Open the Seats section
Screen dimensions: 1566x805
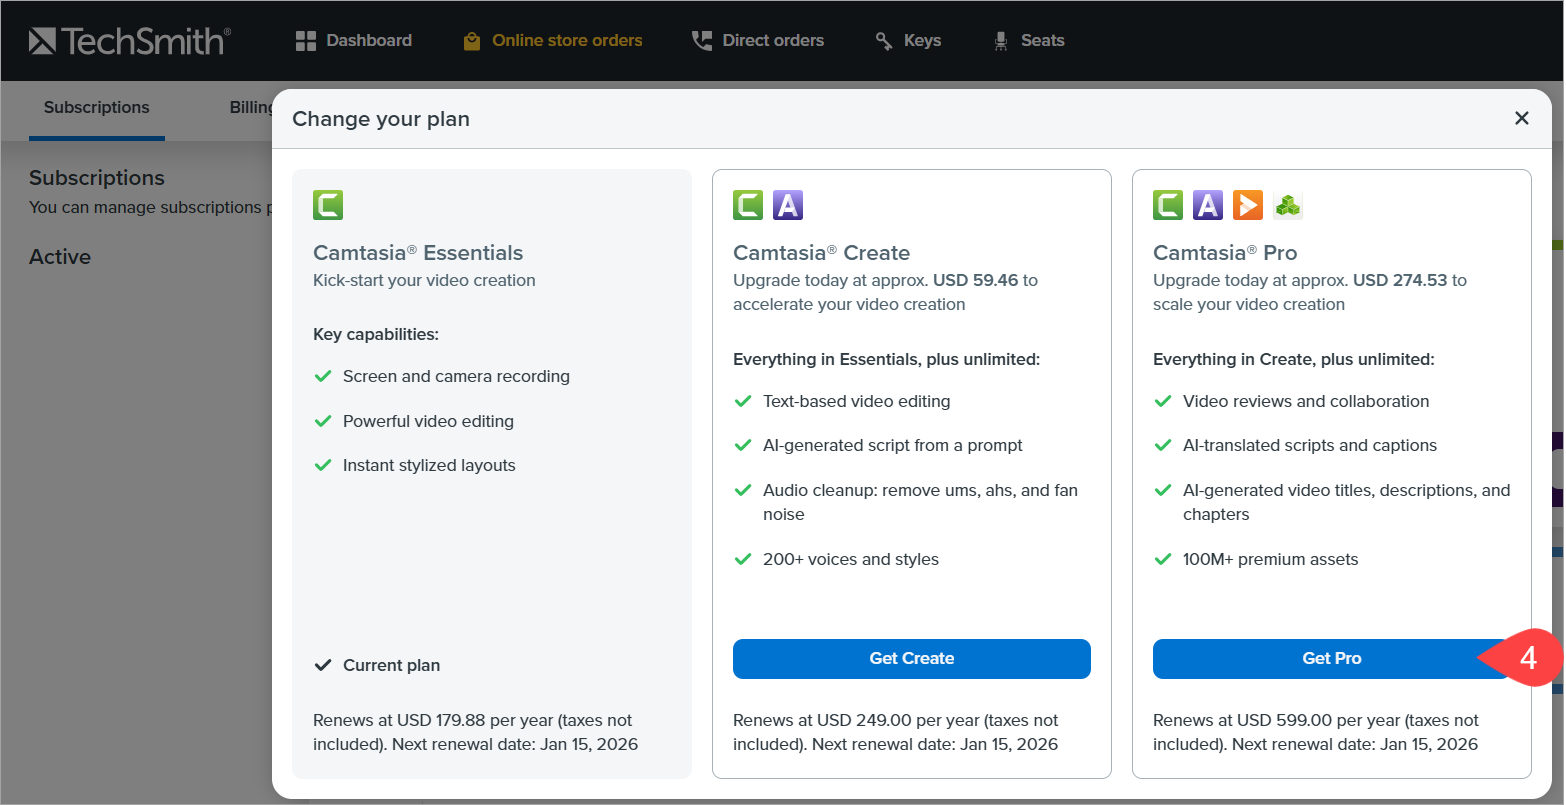1028,41
